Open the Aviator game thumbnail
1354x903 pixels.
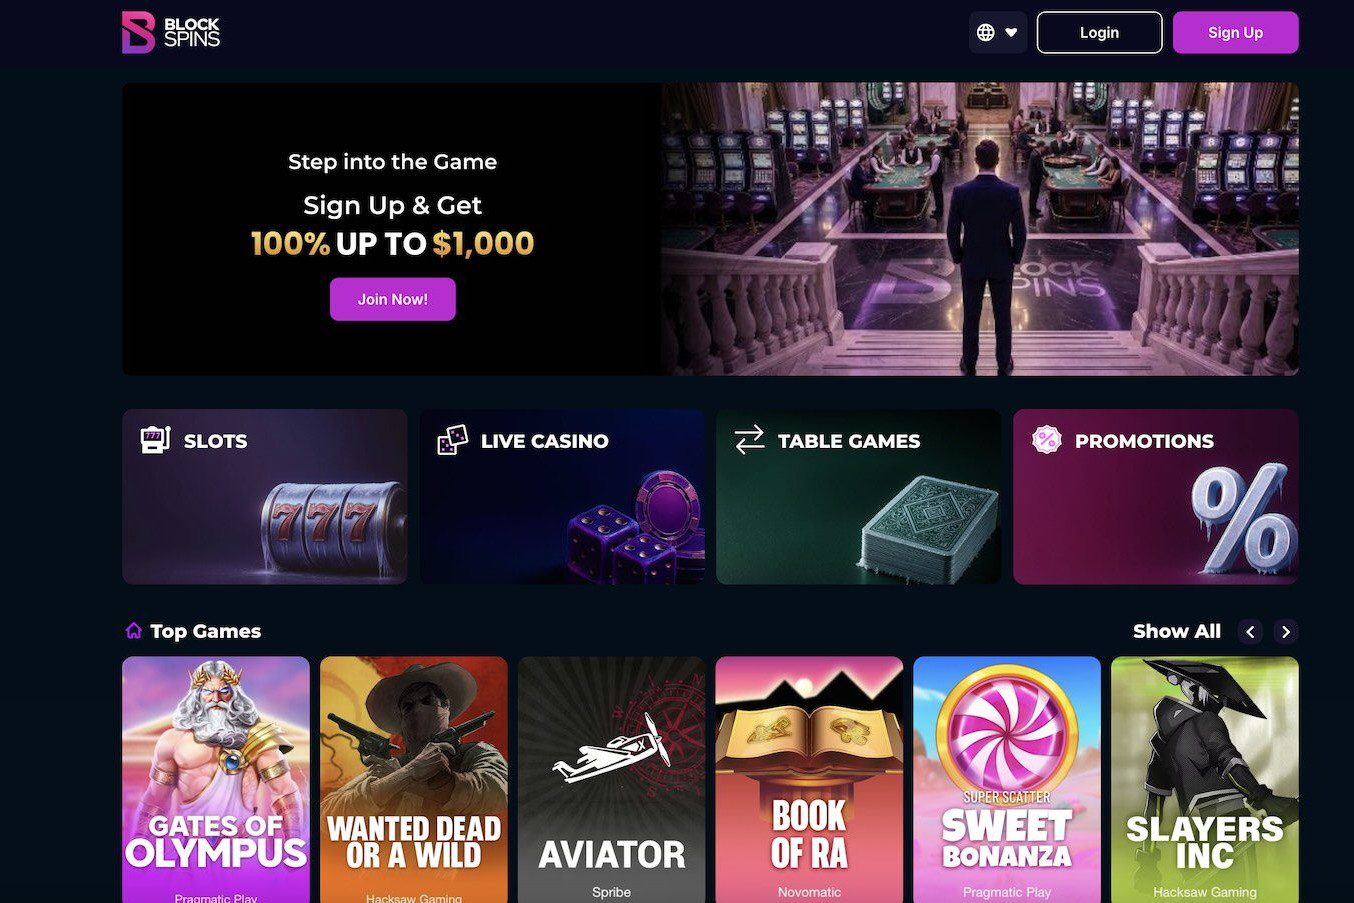[612, 780]
